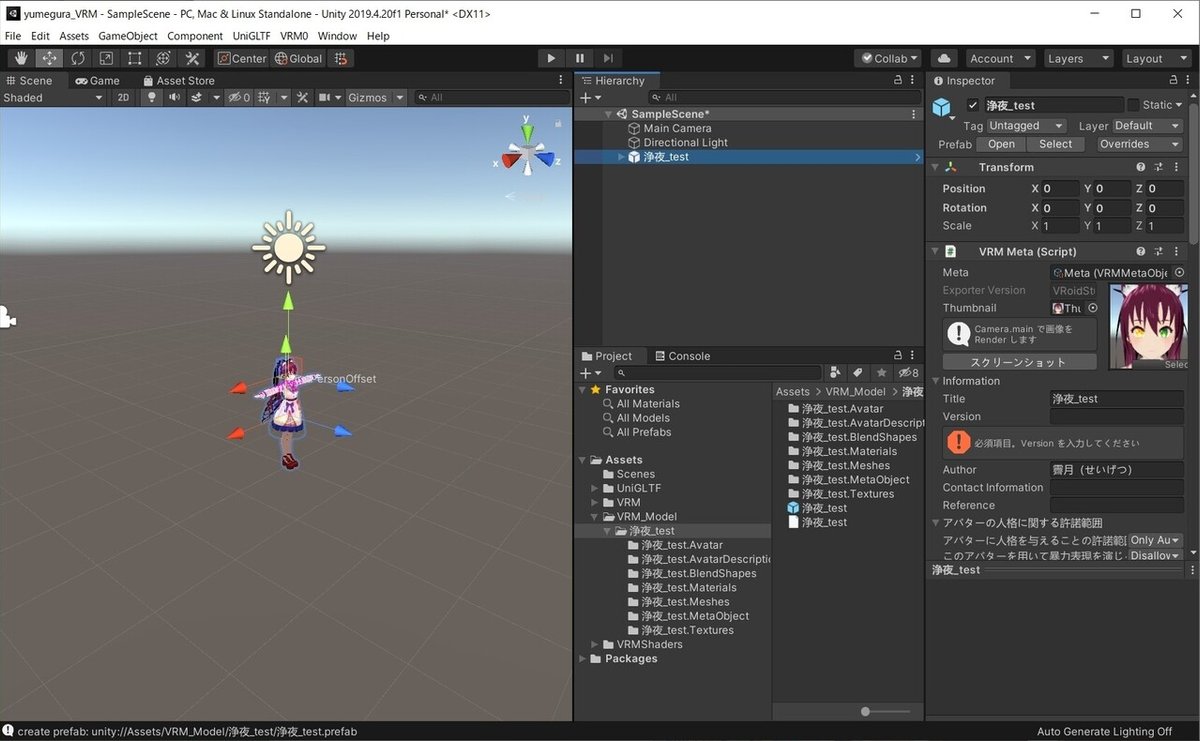1200x741 pixels.
Task: Click Thumbnail field object picker circle
Action: click(x=1092, y=308)
